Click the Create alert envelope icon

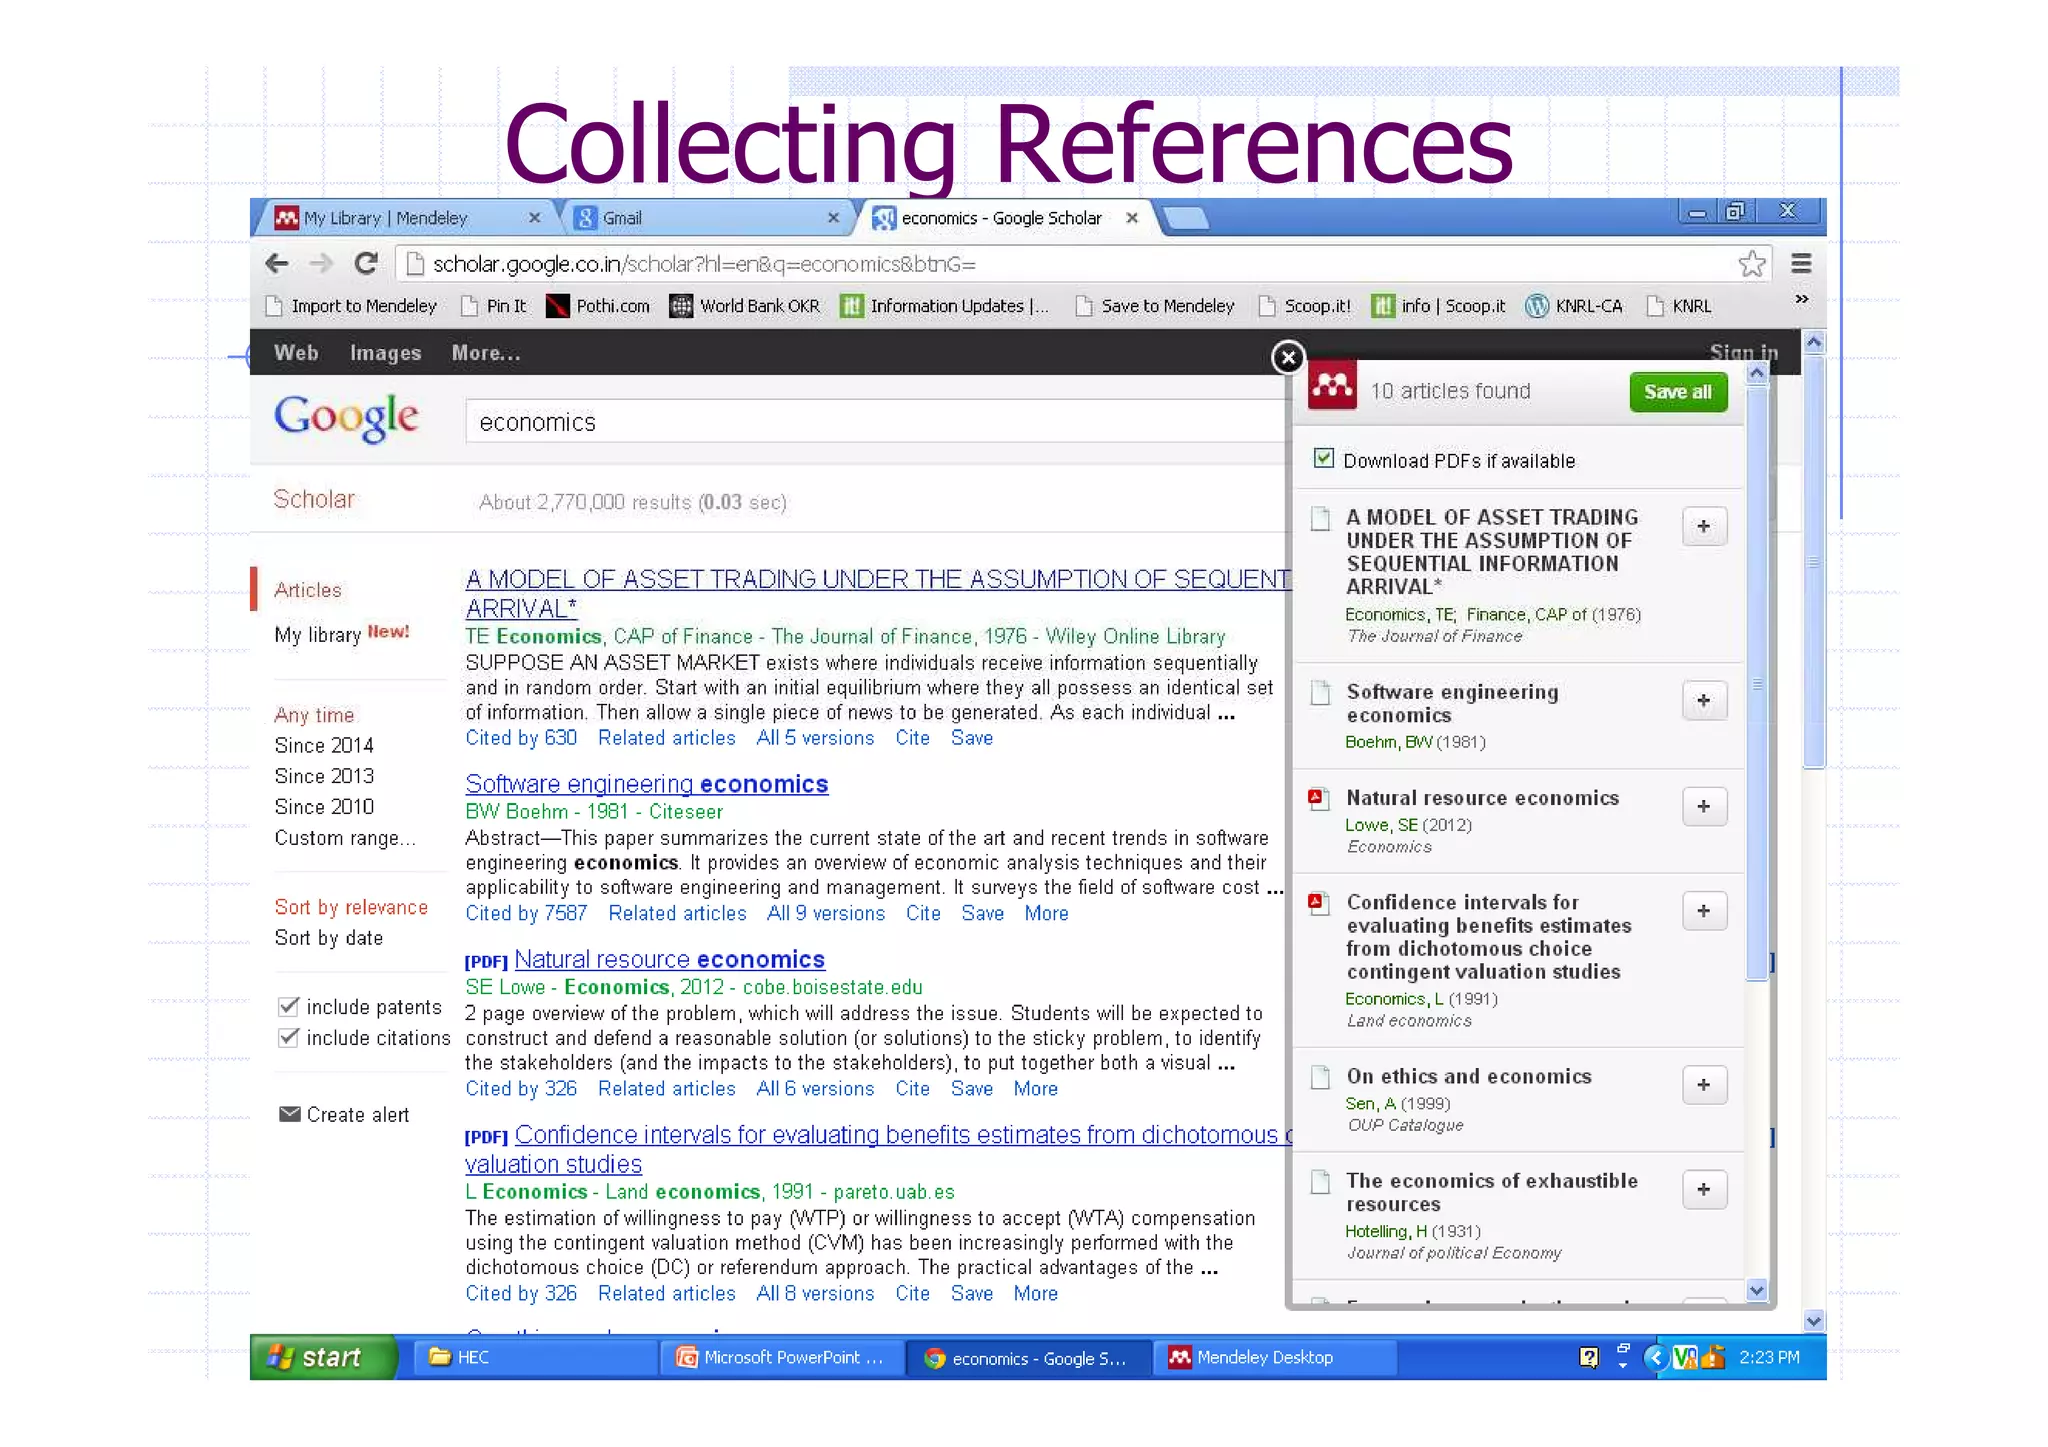coord(290,1114)
